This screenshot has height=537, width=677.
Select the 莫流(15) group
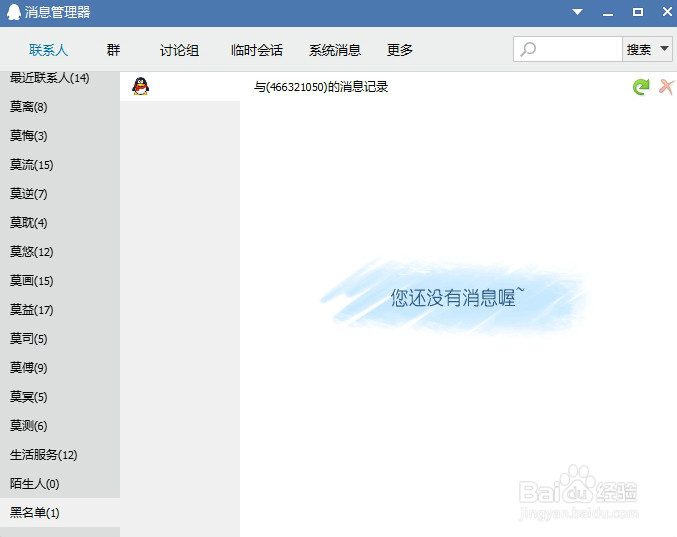coord(60,164)
